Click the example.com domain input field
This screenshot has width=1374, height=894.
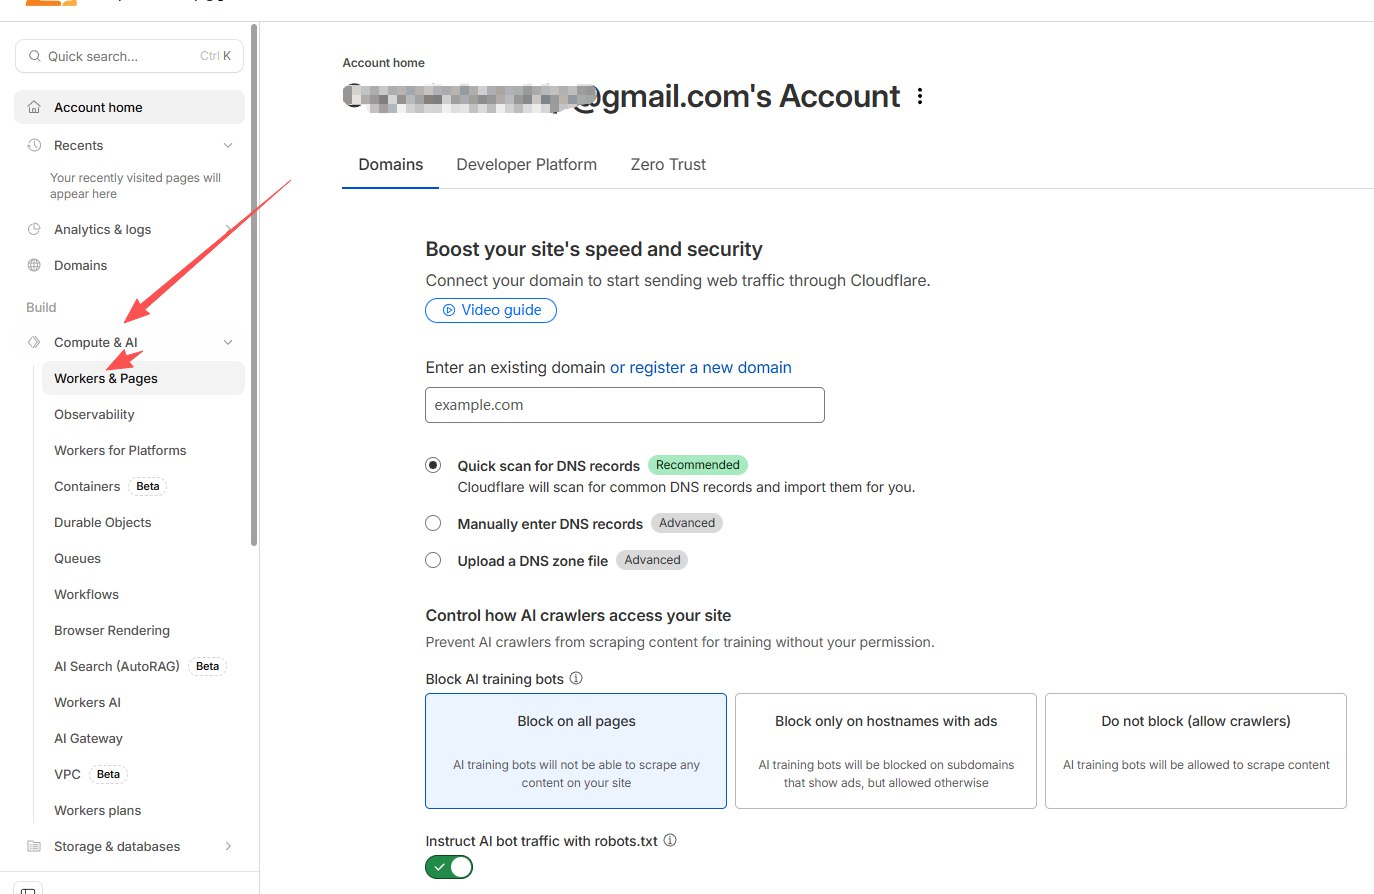point(625,405)
